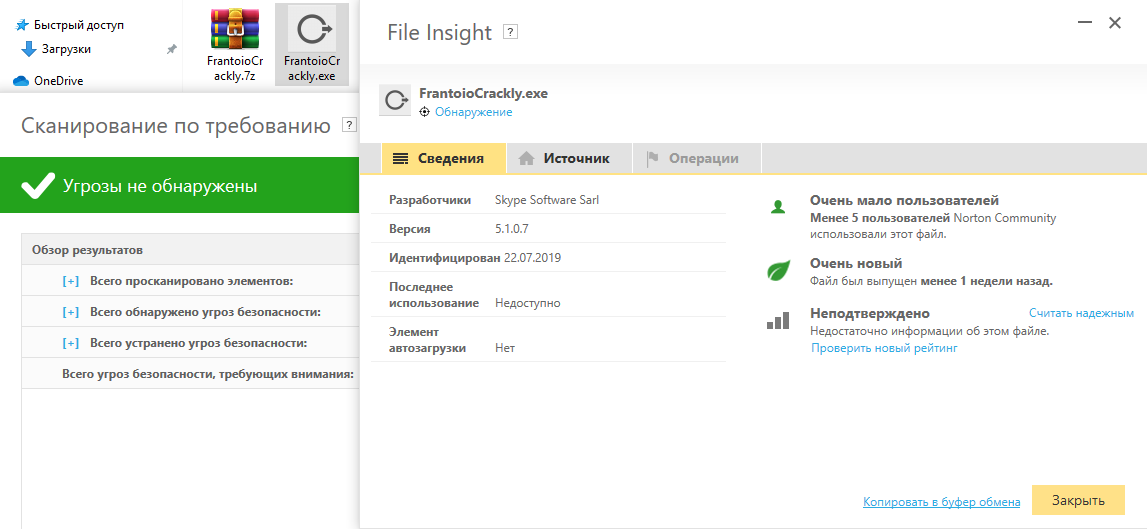
Task: Expand Всего обнаружено угроз безопасности row
Action: pyautogui.click(x=70, y=312)
